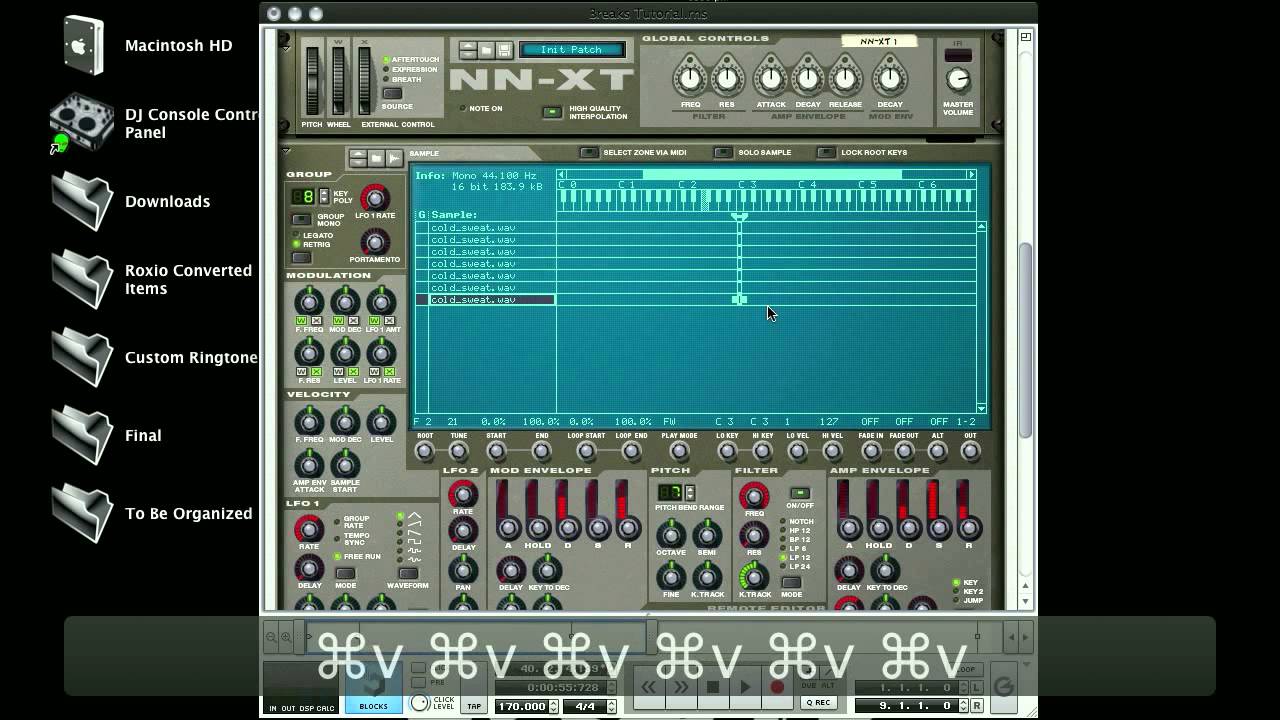This screenshot has width=1280, height=720.
Task: Click the transport Stop button
Action: coord(713,687)
